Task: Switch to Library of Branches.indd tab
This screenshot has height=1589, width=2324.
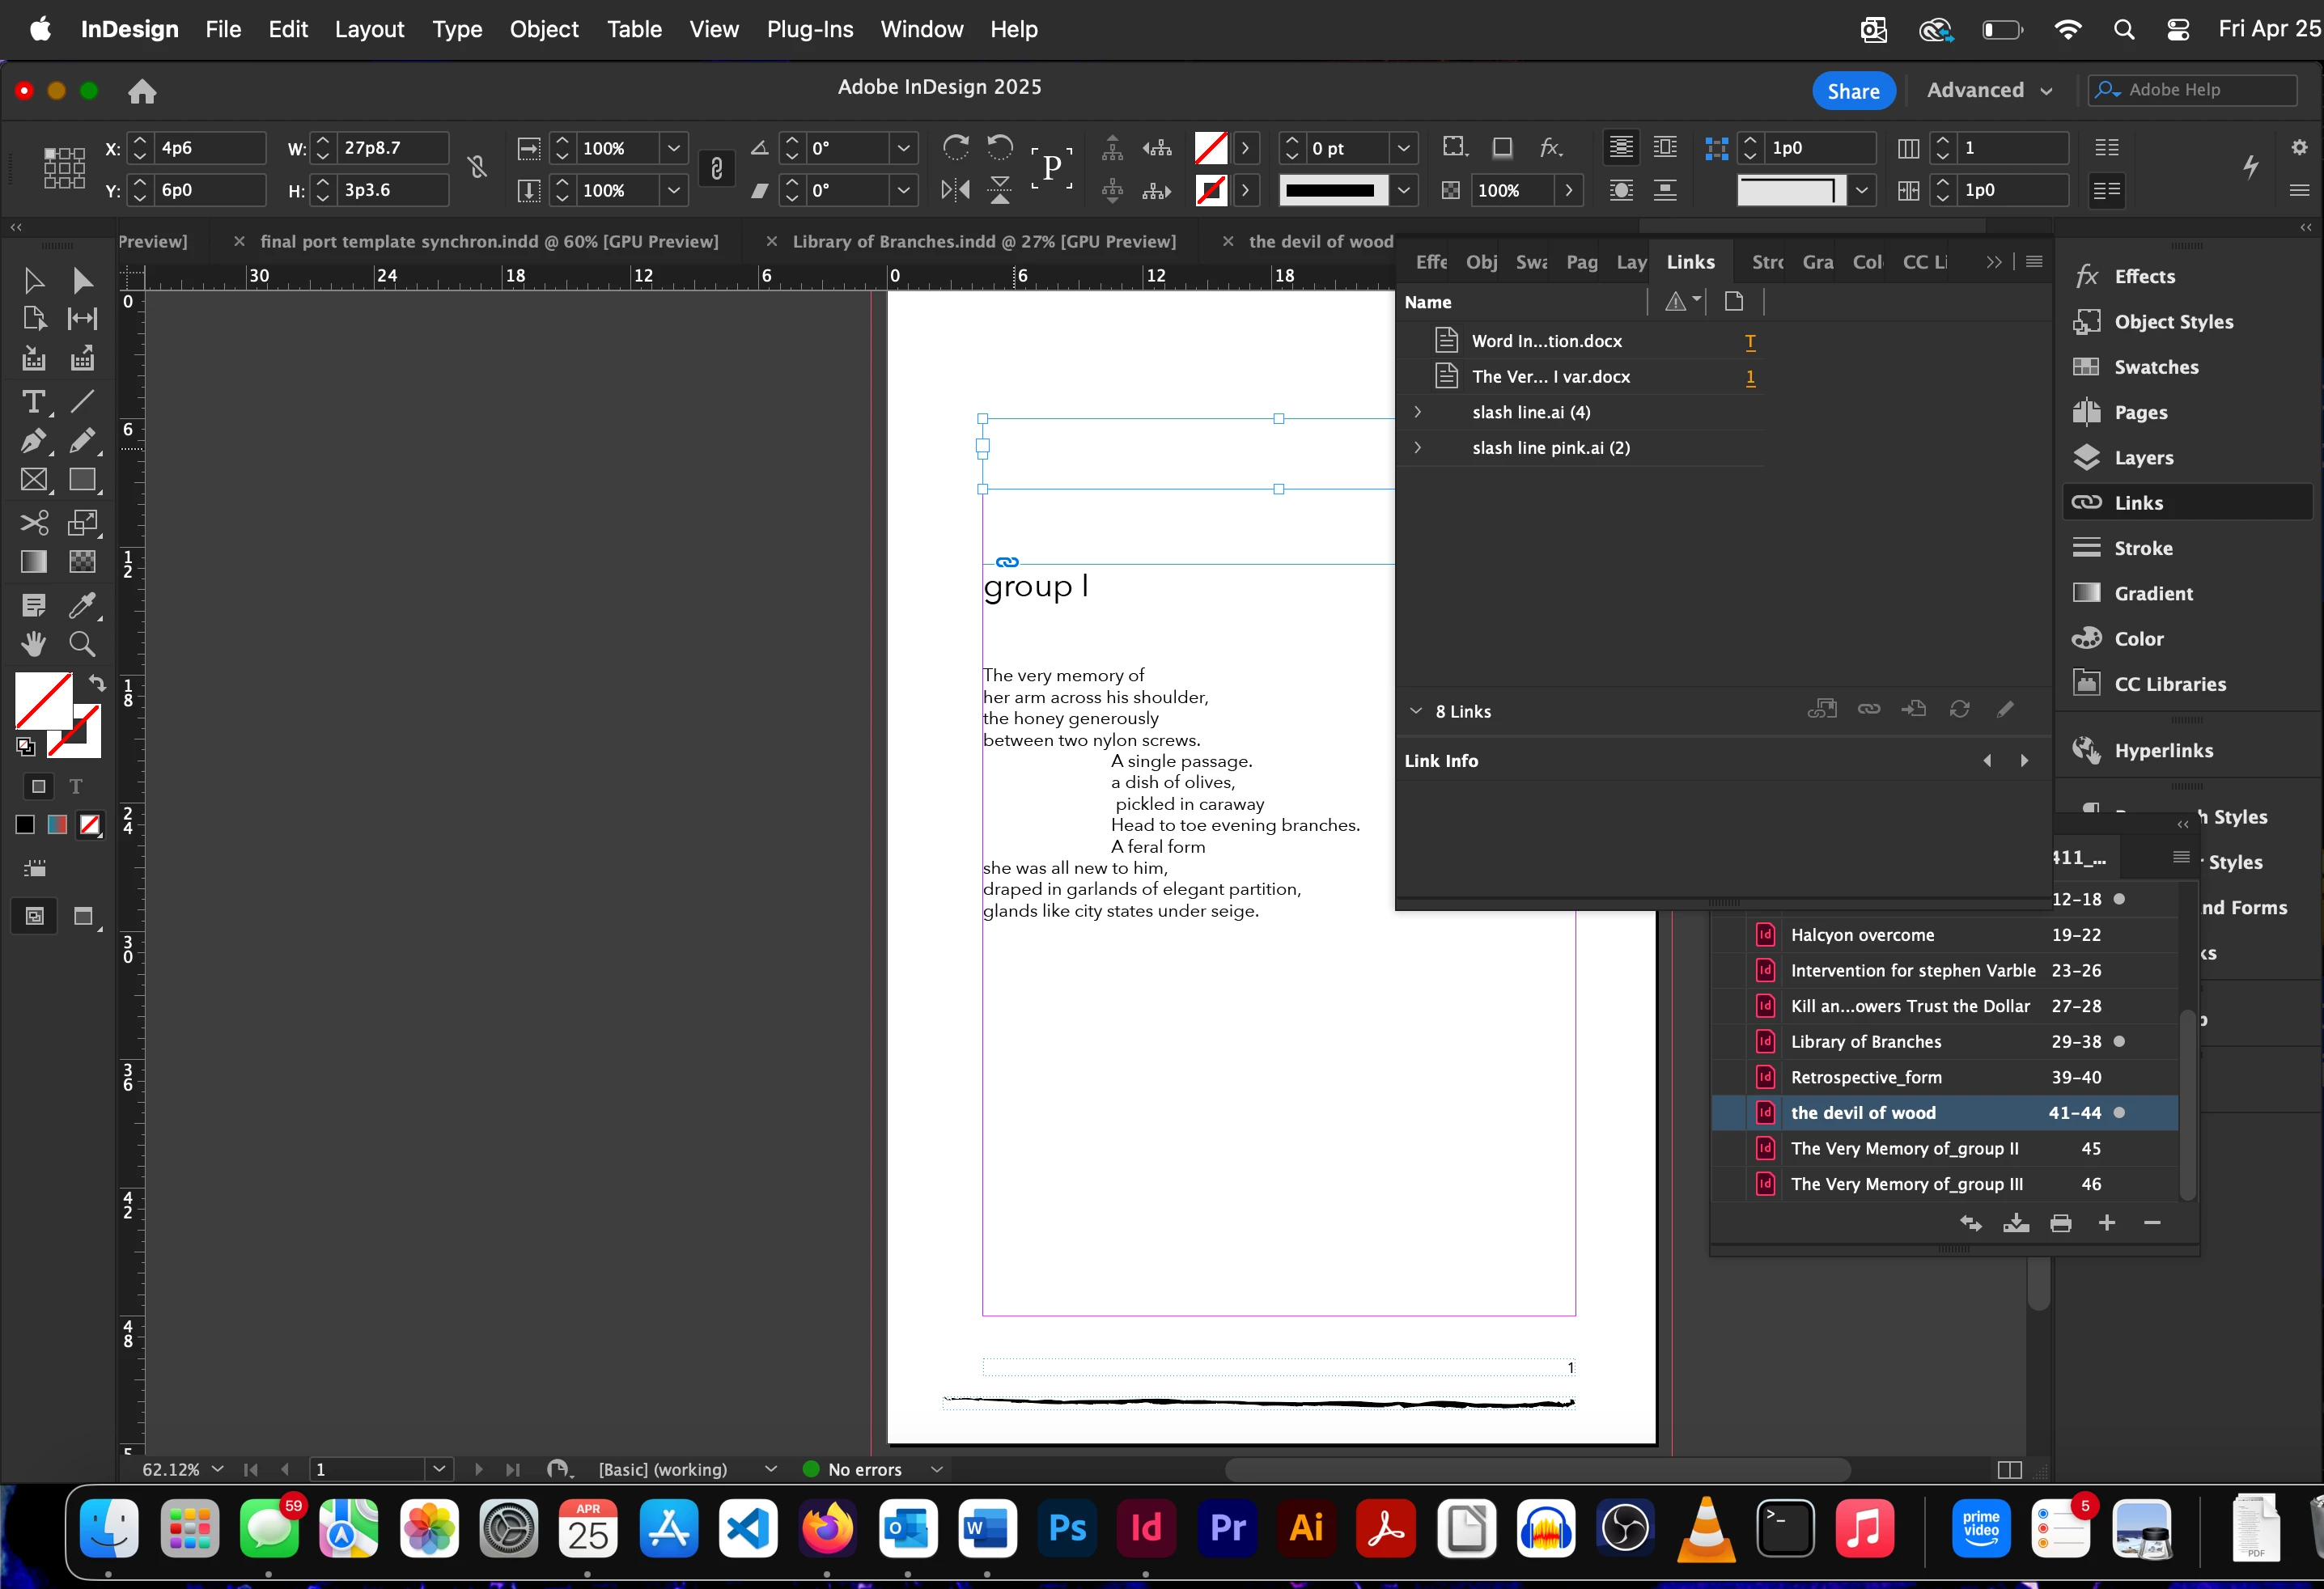Action: pyautogui.click(x=983, y=242)
